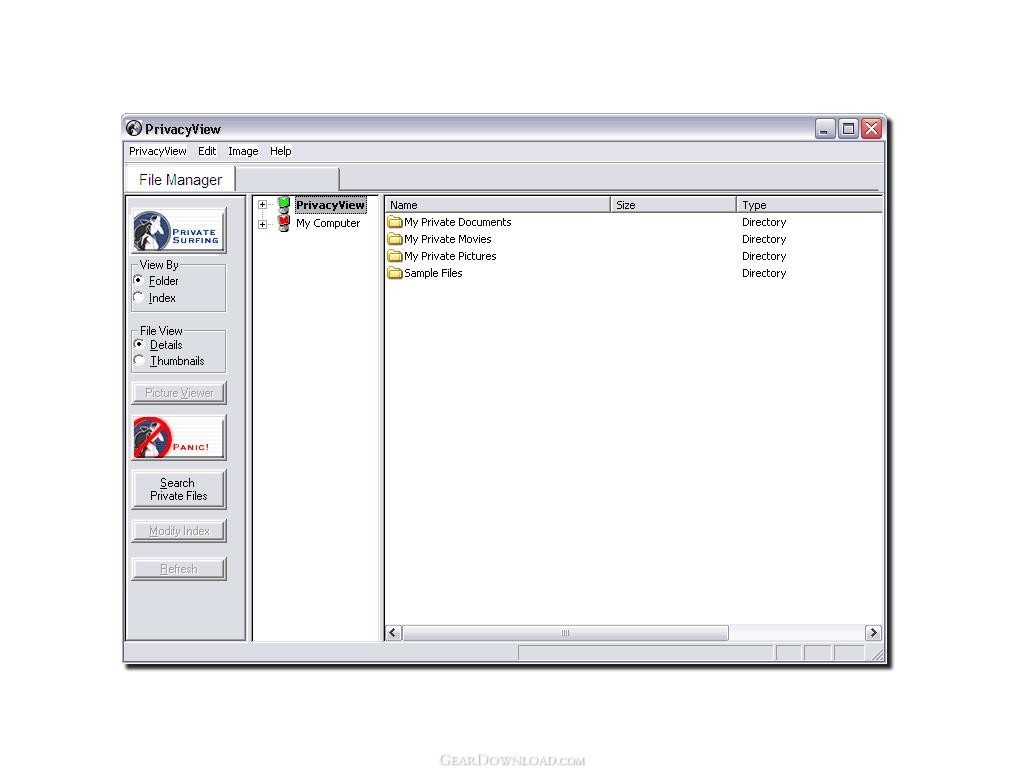The width and height of the screenshot is (1024, 768).
Task: Click Sample Files folder icon
Action: coord(394,273)
